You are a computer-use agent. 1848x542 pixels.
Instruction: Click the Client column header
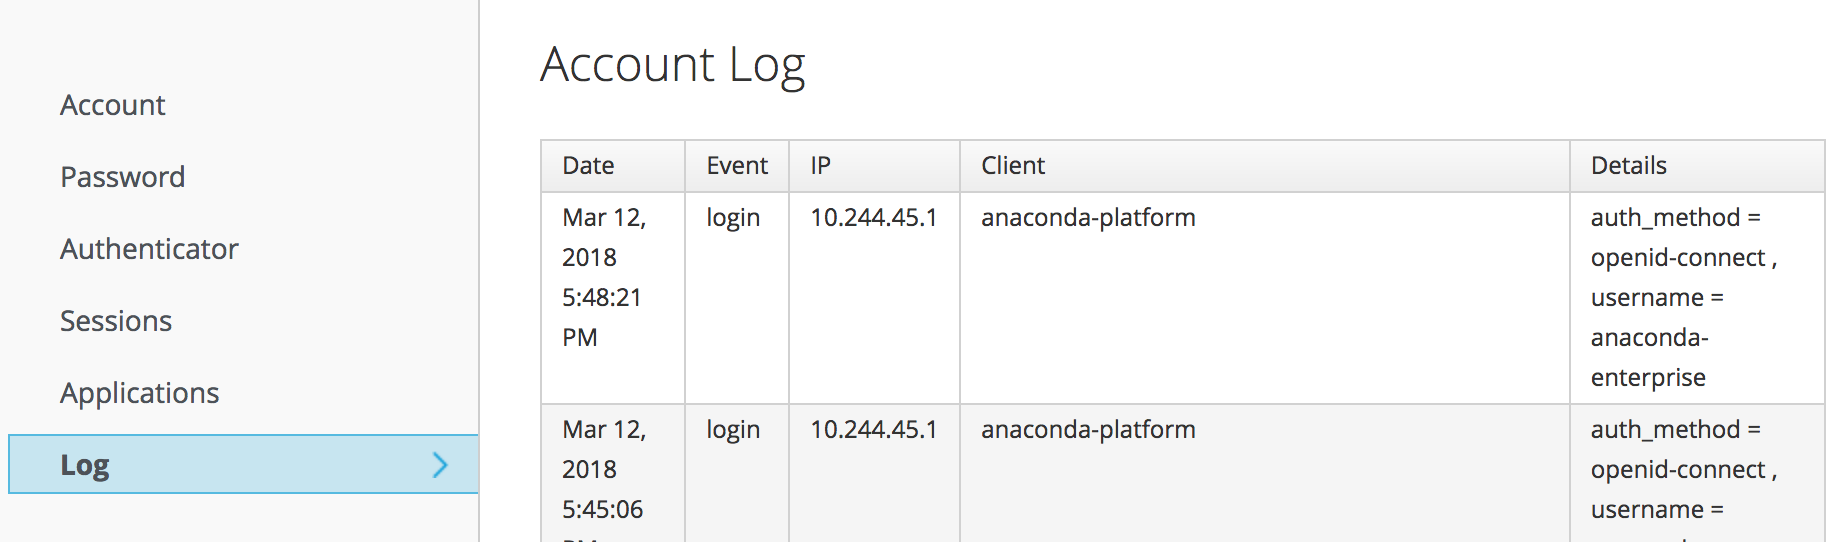pos(1012,166)
